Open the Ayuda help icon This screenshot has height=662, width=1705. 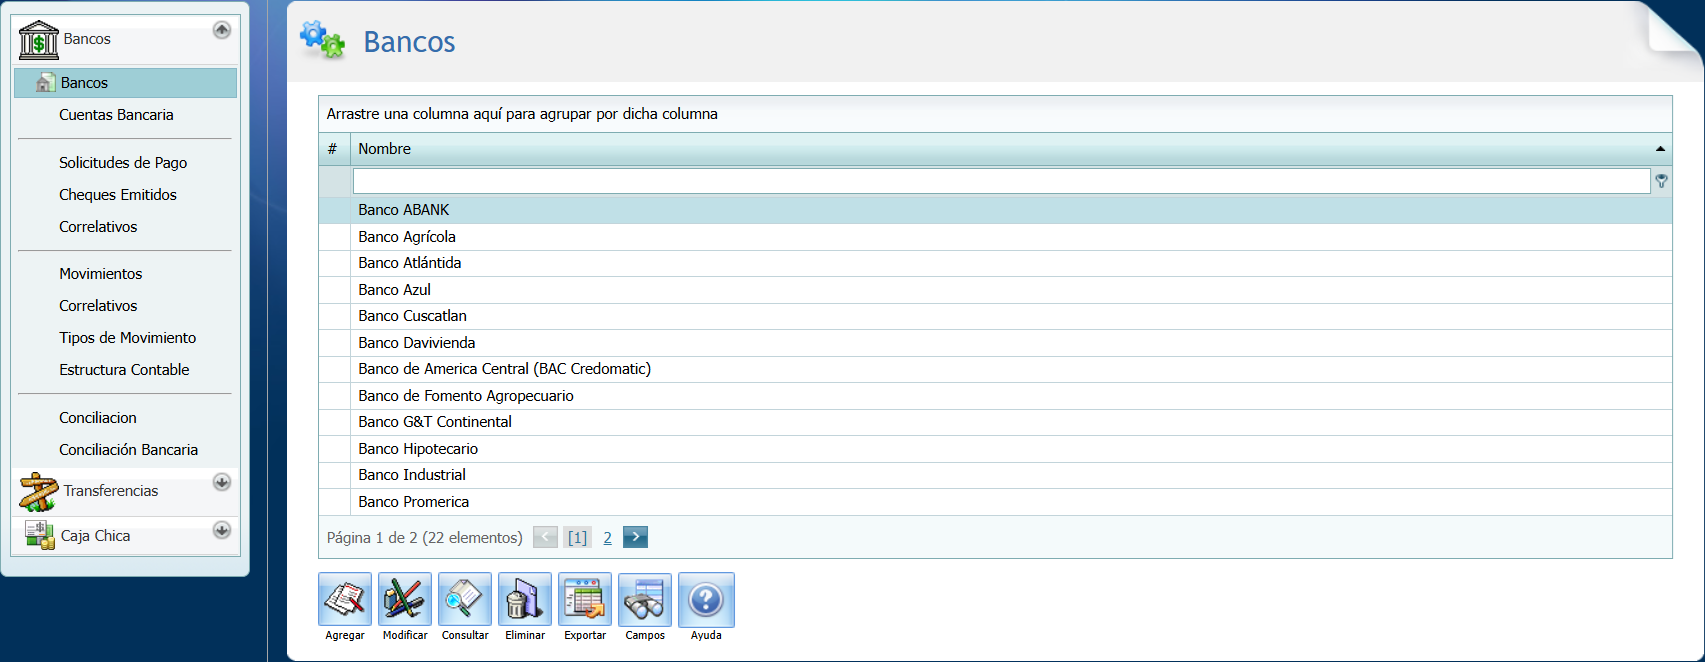[706, 599]
